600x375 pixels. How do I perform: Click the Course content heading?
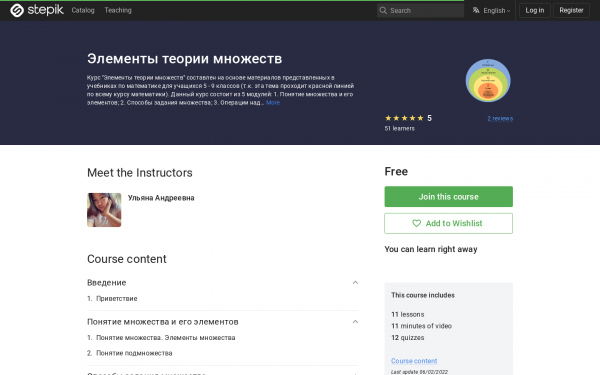coord(127,259)
